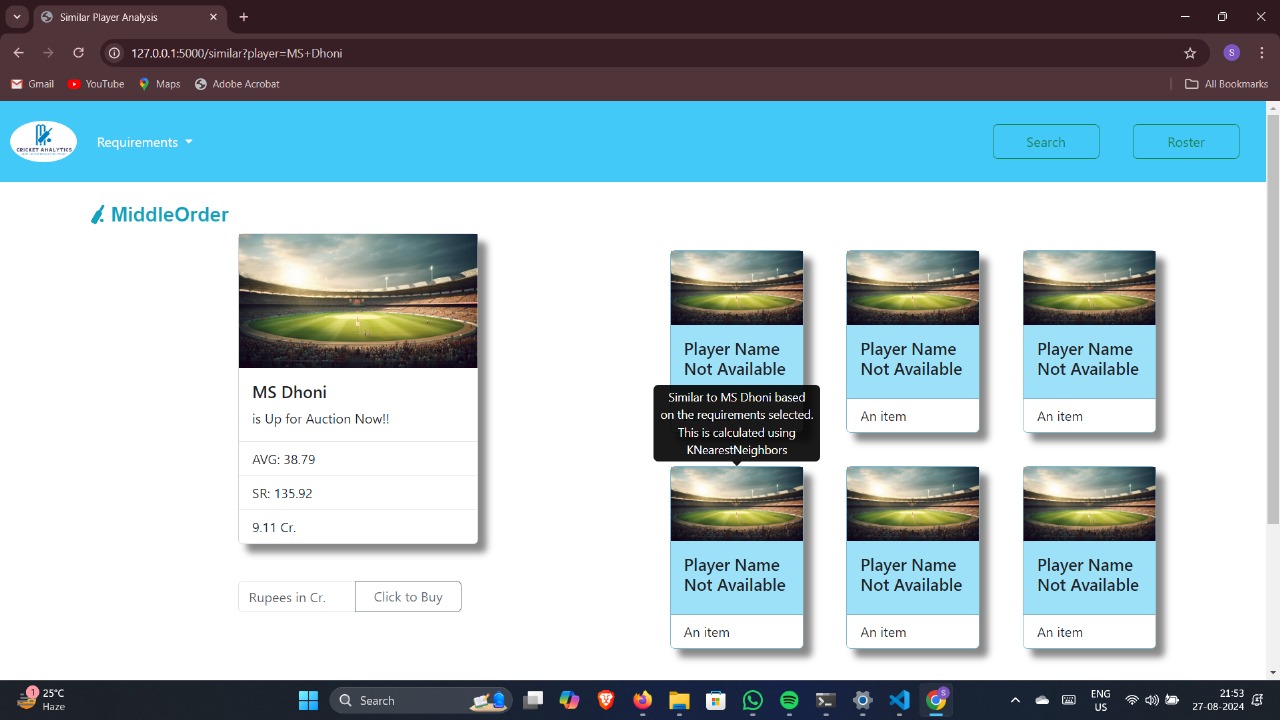
Task: Click the Cricket Analytics logo
Action: (x=43, y=142)
